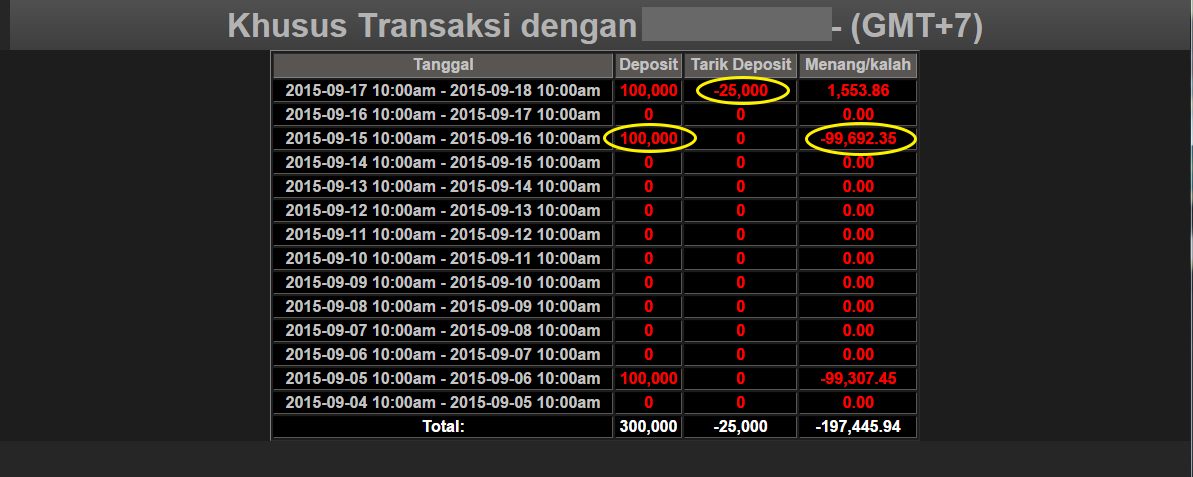Select the date range starting 2015-09-16 10:00am
Screen dimensions: 1193x477
pos(443,114)
